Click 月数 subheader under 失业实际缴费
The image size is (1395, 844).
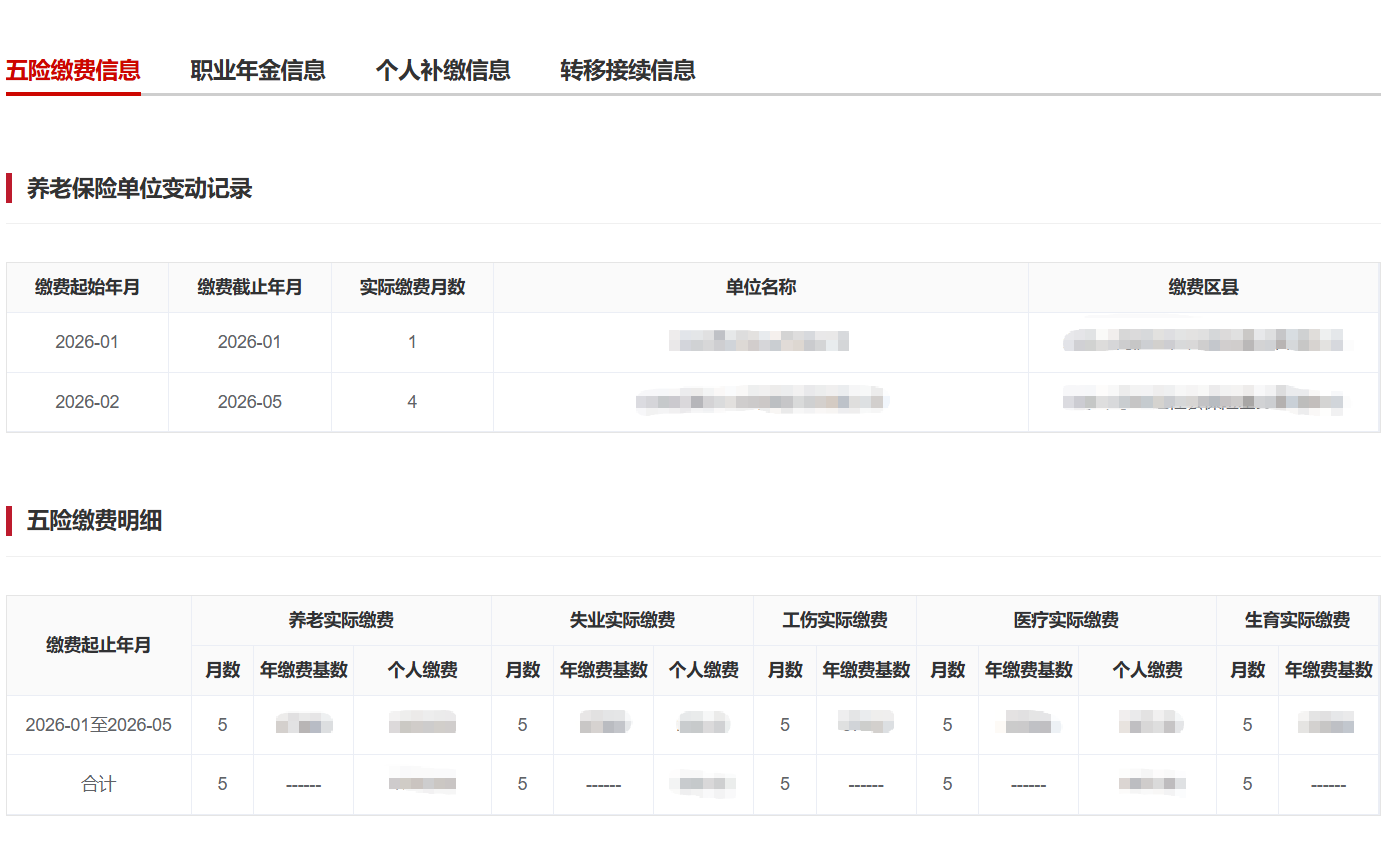[x=522, y=671]
